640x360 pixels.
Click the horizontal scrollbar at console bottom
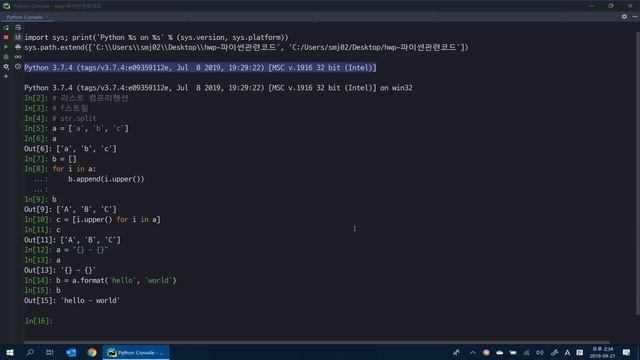point(316,342)
